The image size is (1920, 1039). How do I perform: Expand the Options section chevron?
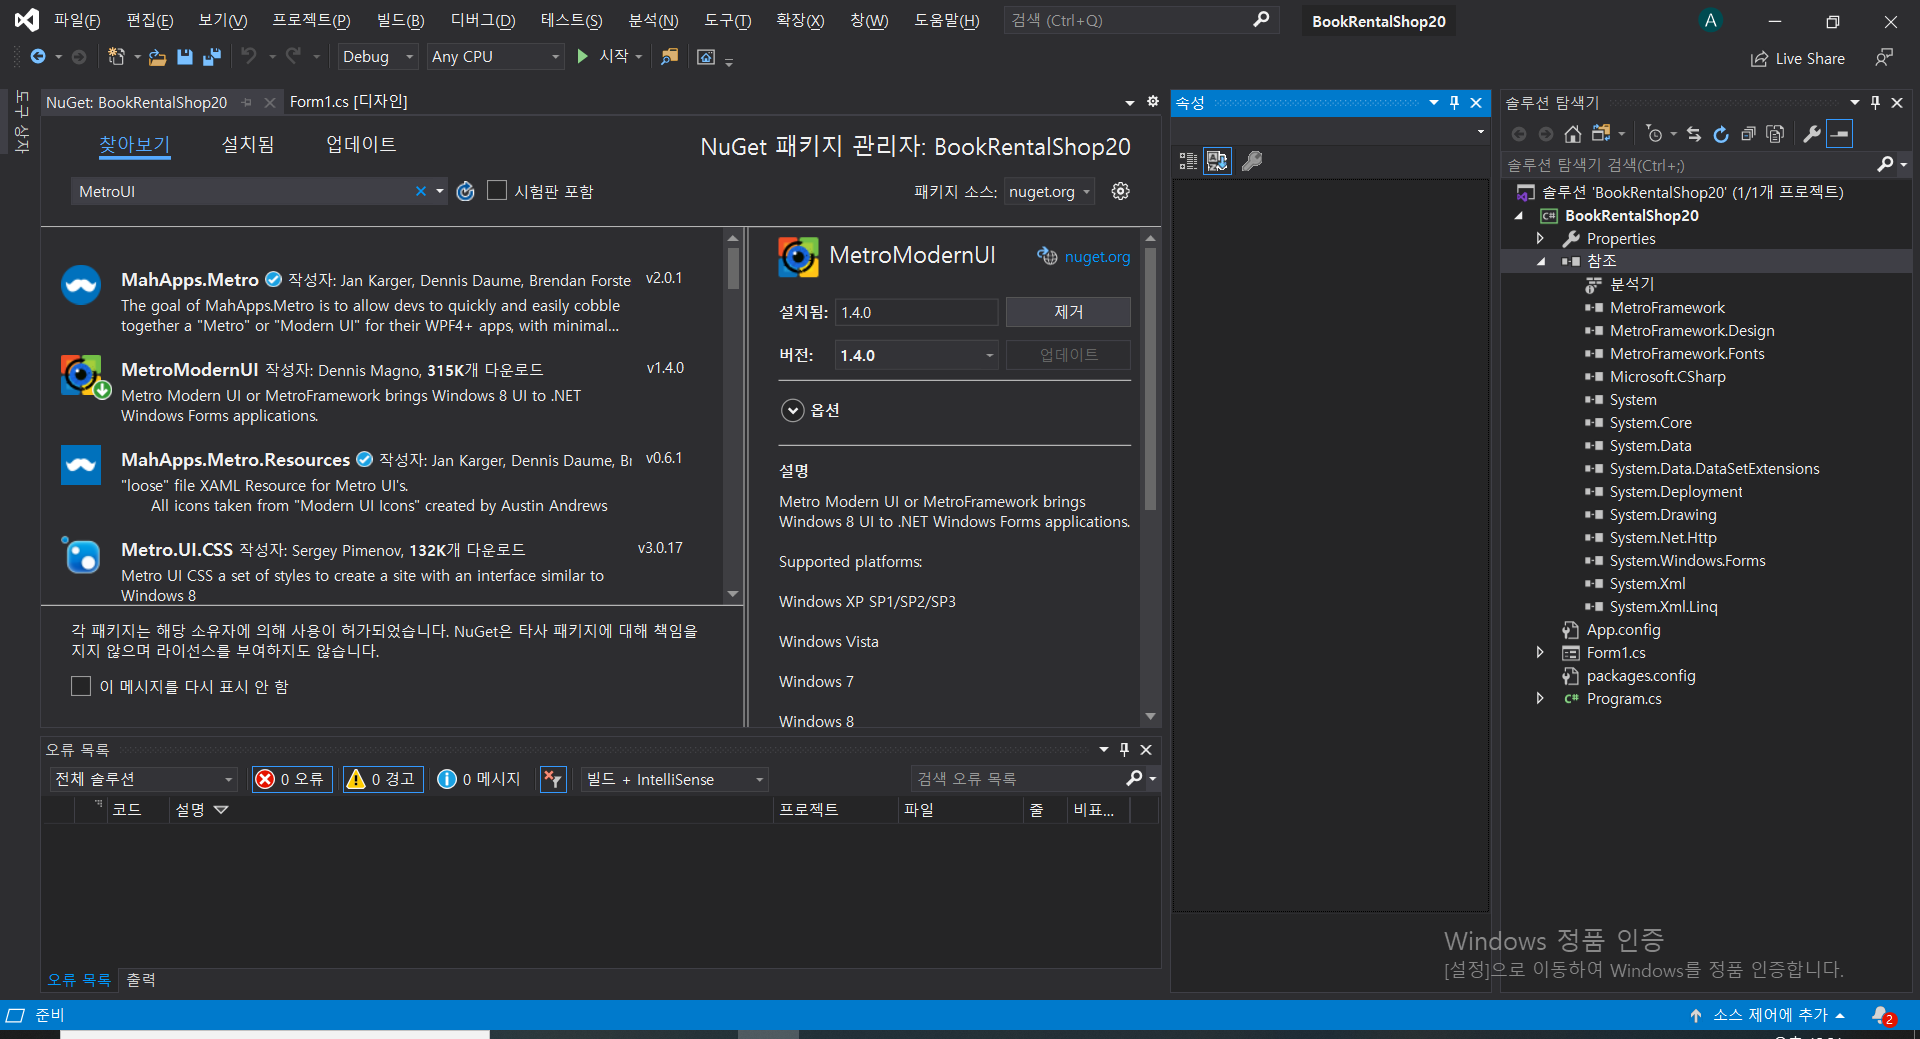point(792,410)
